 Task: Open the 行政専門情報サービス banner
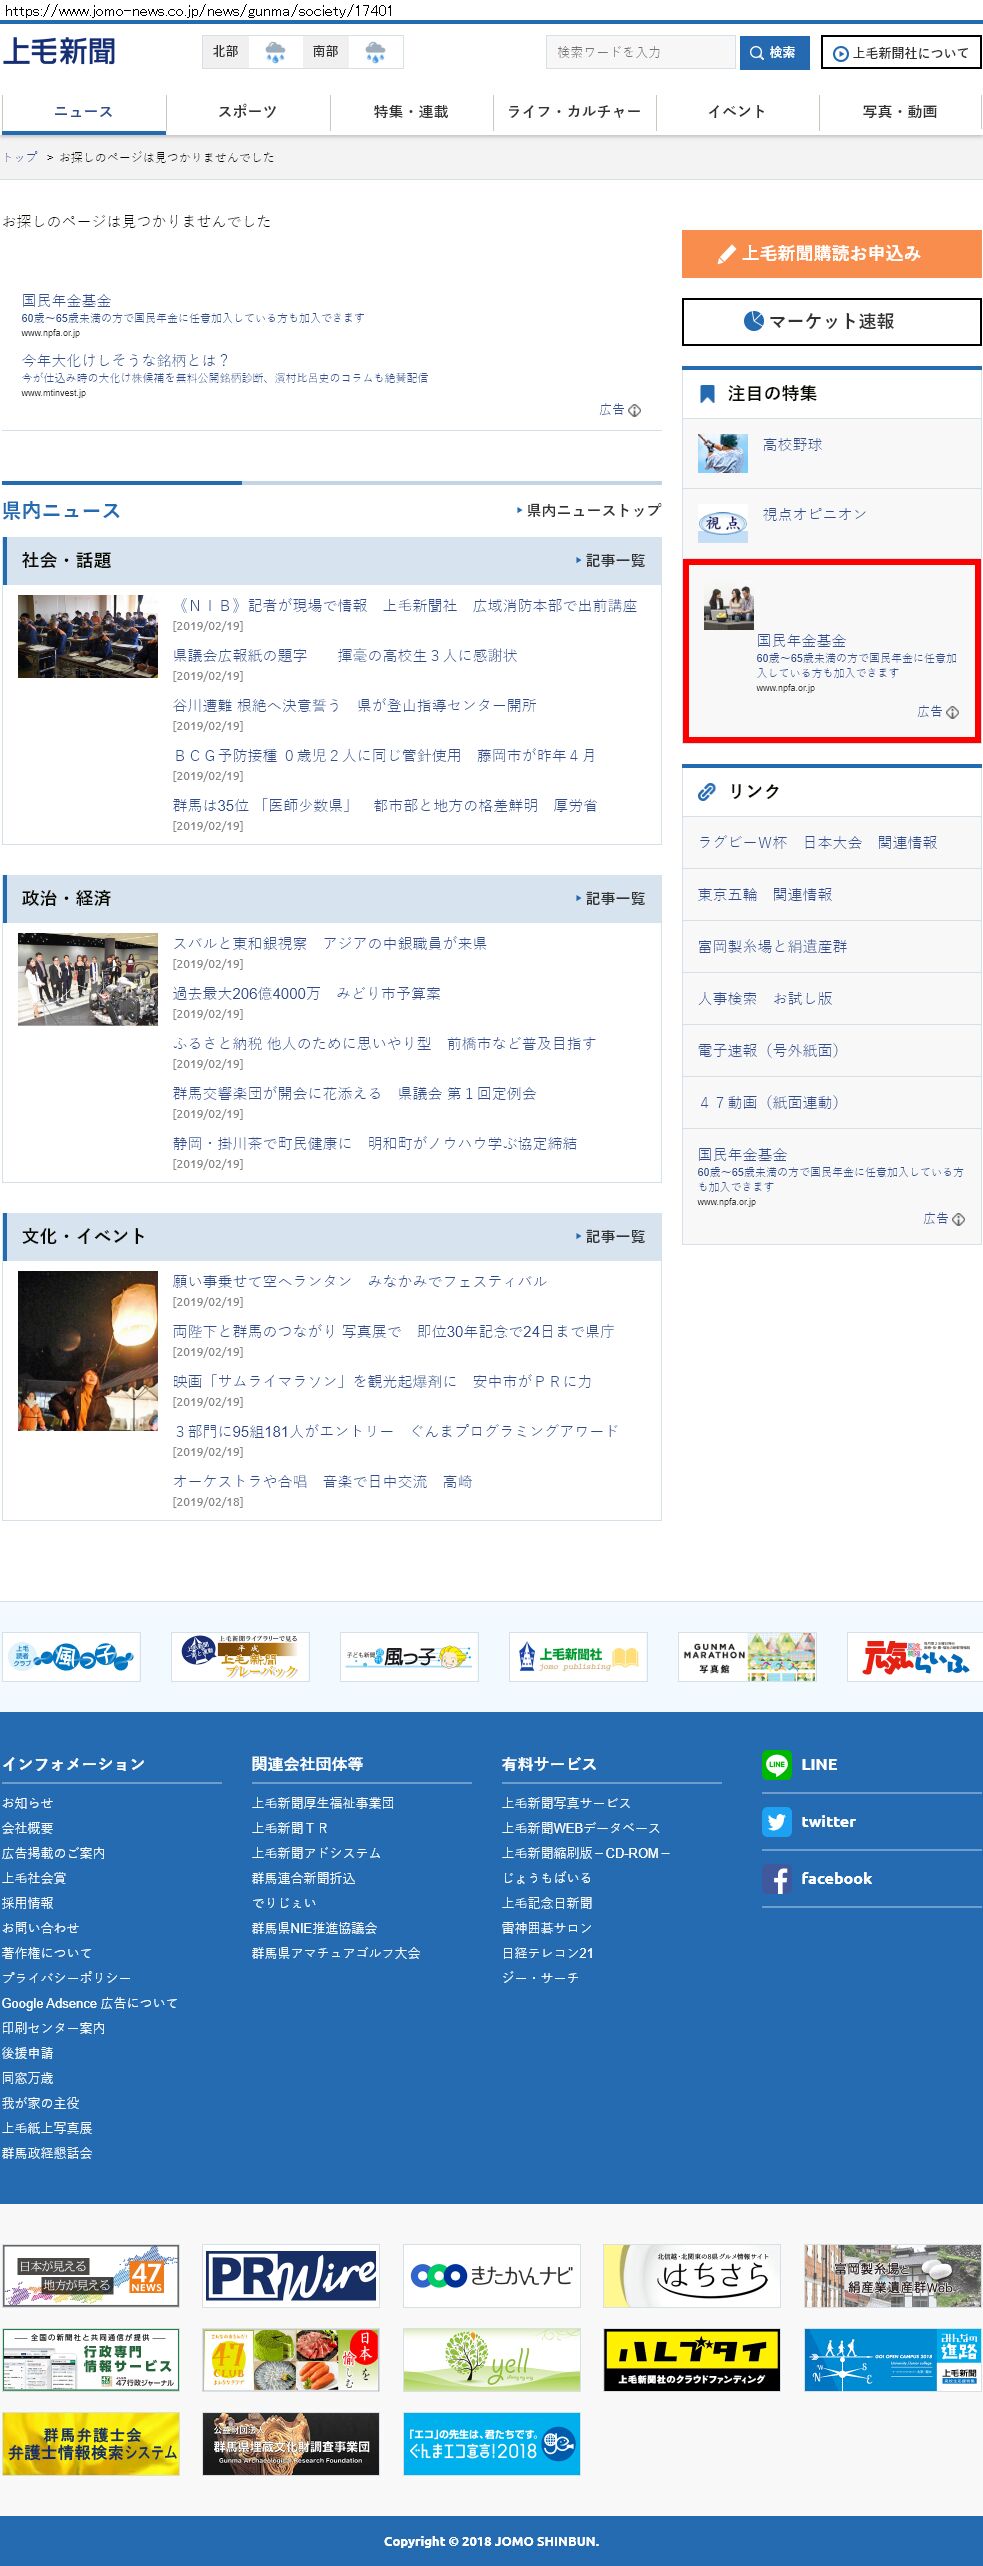pyautogui.click(x=91, y=2360)
